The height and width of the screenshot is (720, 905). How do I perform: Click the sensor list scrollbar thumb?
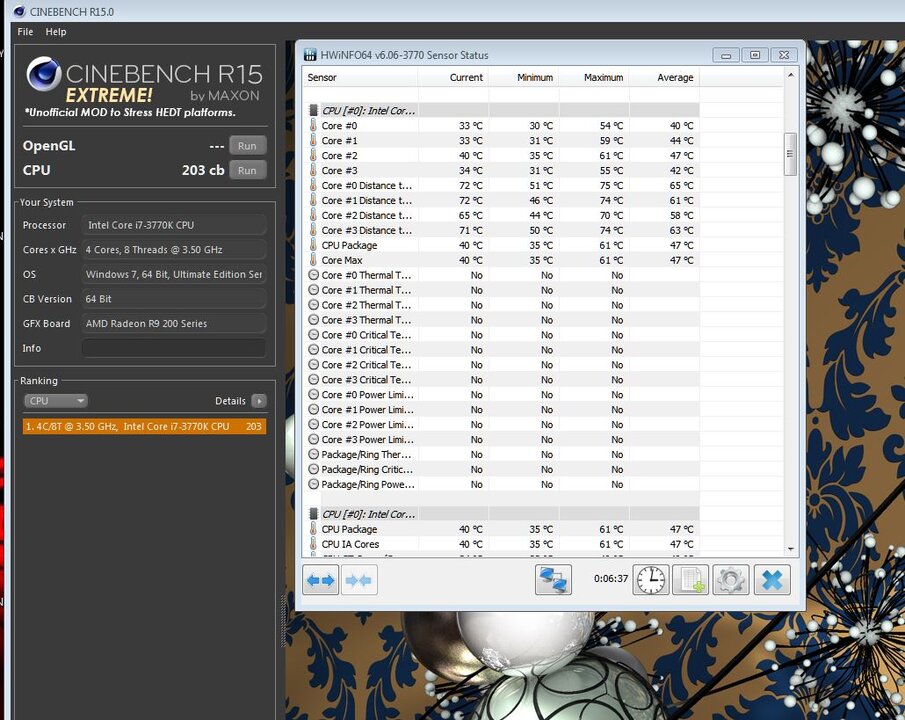(790, 154)
